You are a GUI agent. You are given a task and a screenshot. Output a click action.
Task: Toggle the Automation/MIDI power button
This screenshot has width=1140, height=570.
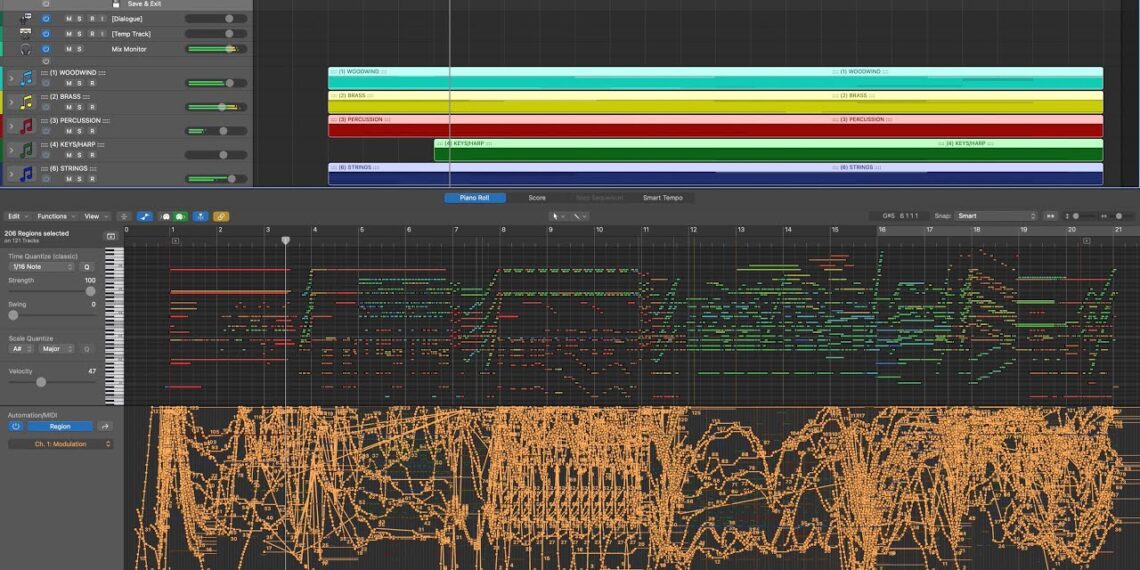tap(16, 426)
